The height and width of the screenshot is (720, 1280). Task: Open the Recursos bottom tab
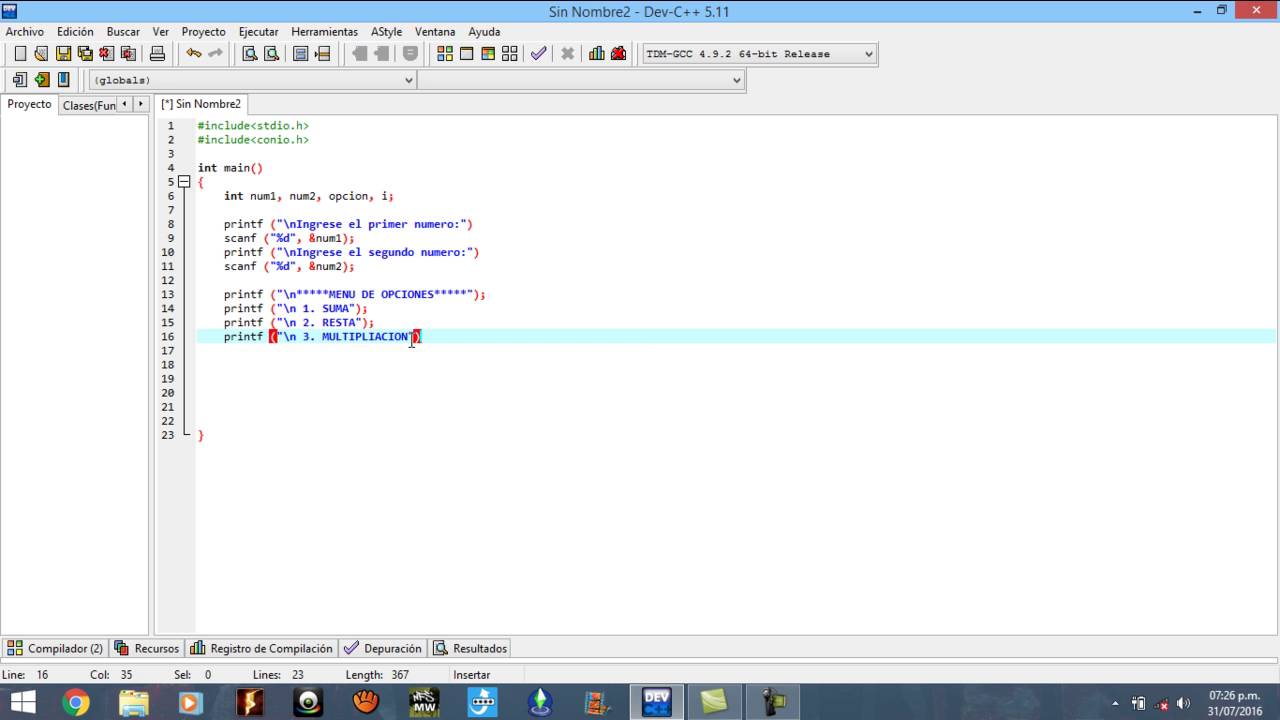tap(147, 648)
